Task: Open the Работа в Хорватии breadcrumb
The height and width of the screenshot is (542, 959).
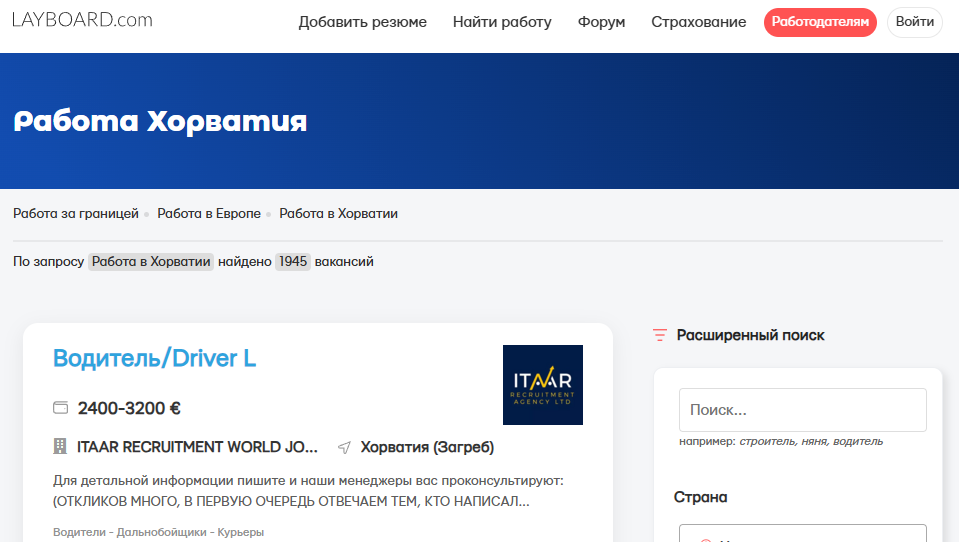Action: click(x=338, y=213)
